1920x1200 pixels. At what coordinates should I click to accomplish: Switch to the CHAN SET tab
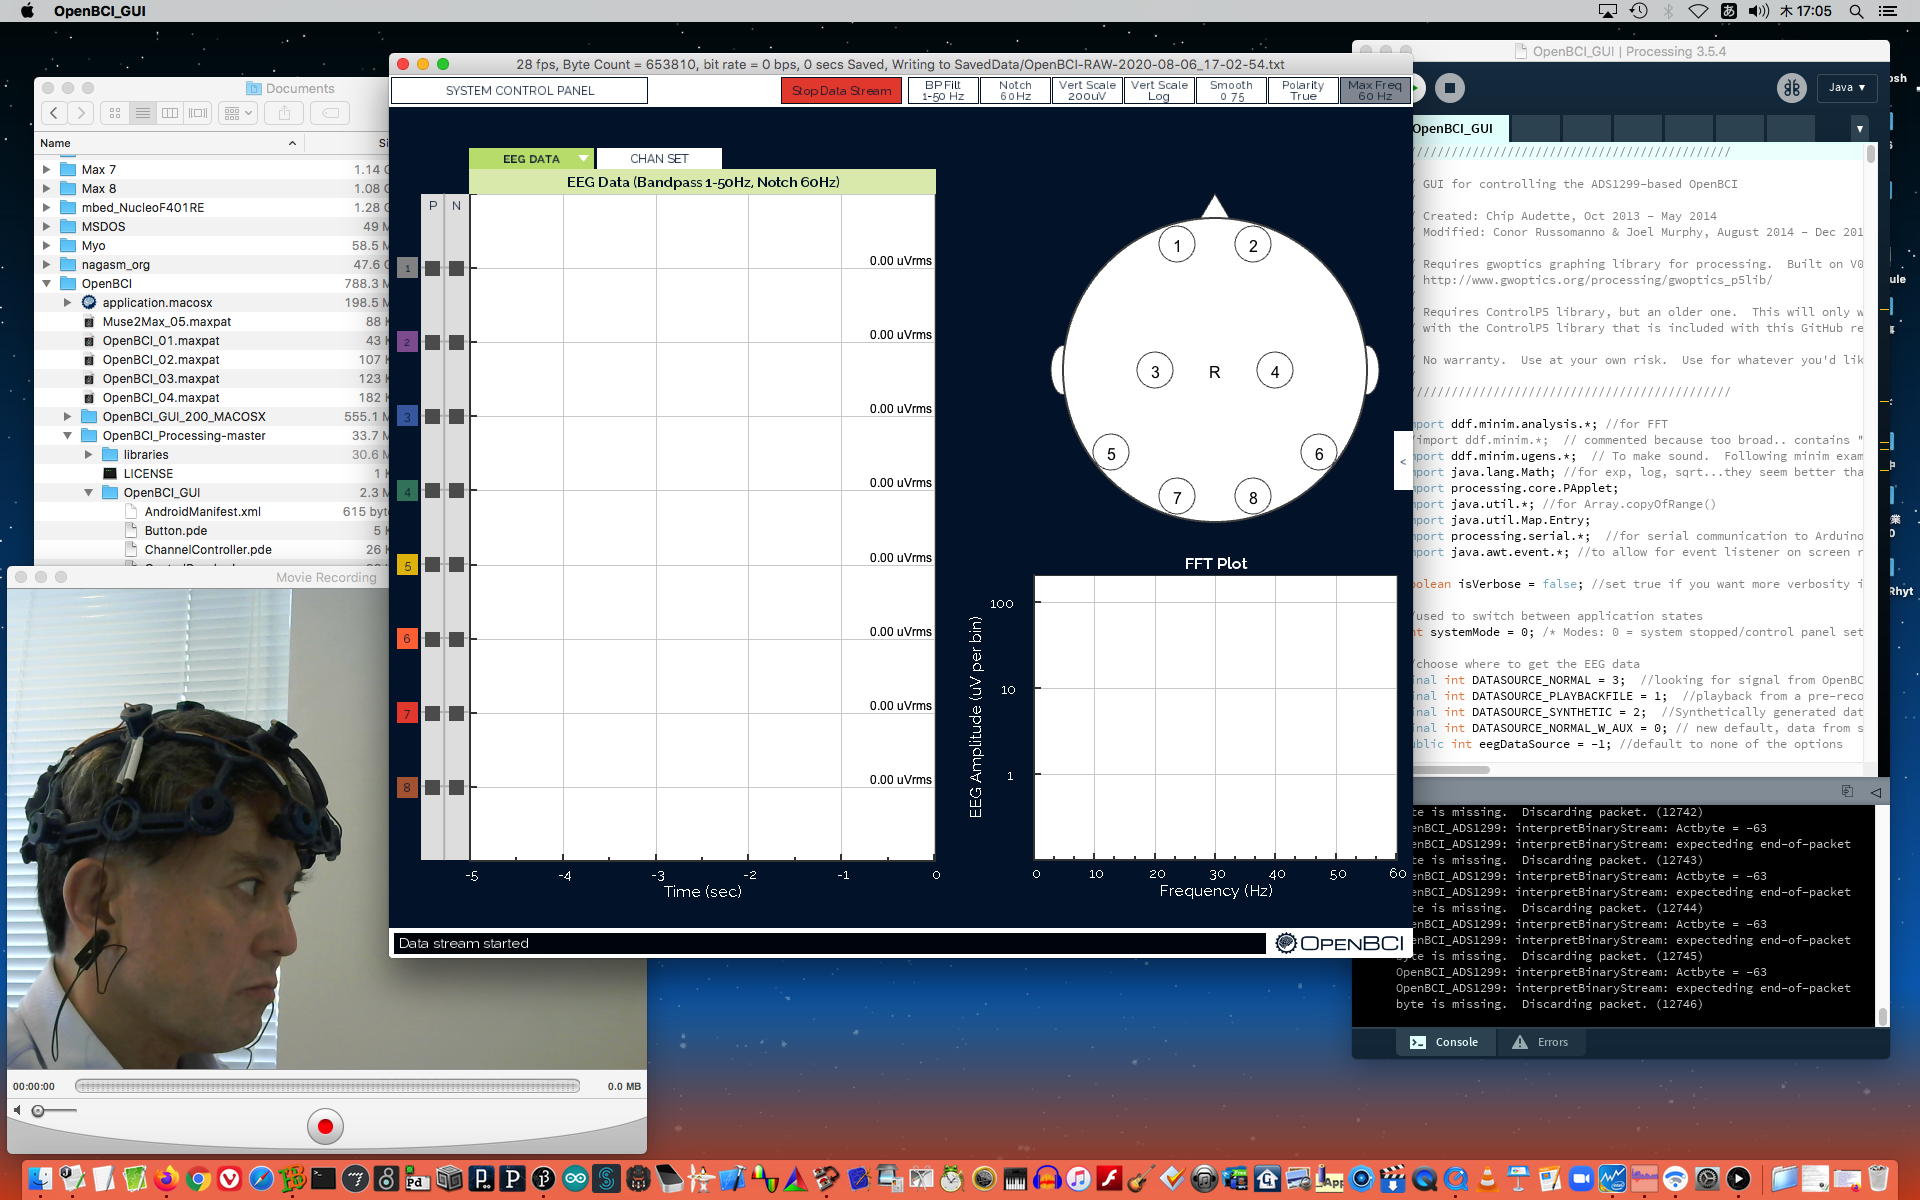click(x=659, y=158)
